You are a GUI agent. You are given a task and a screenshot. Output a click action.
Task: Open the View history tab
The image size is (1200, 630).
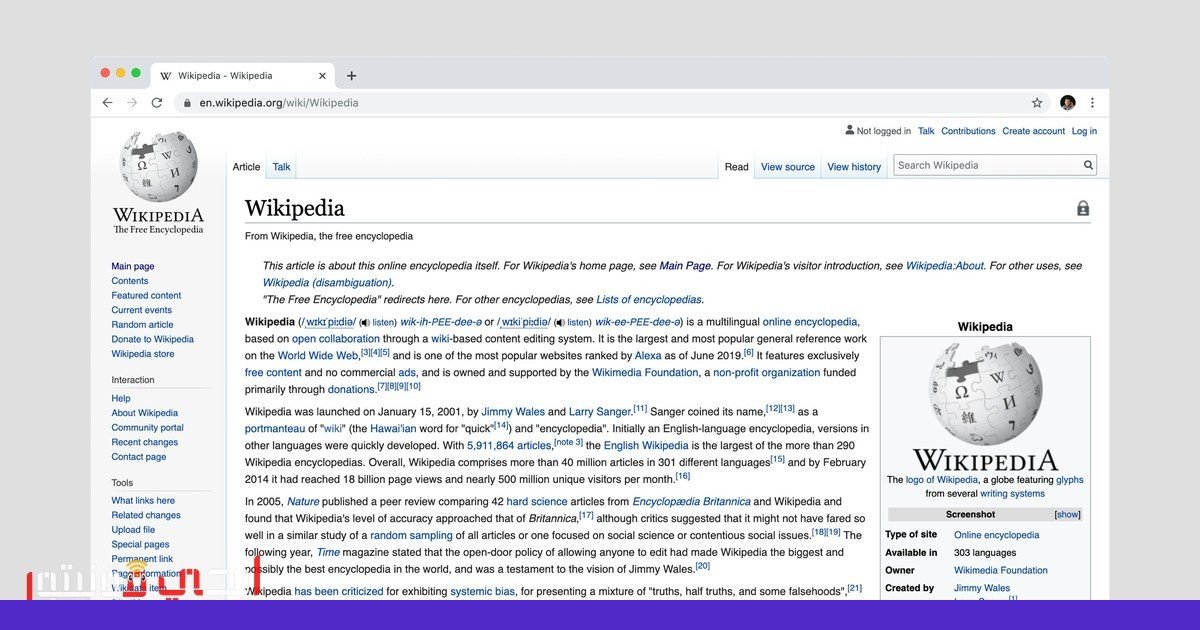pyautogui.click(x=854, y=167)
